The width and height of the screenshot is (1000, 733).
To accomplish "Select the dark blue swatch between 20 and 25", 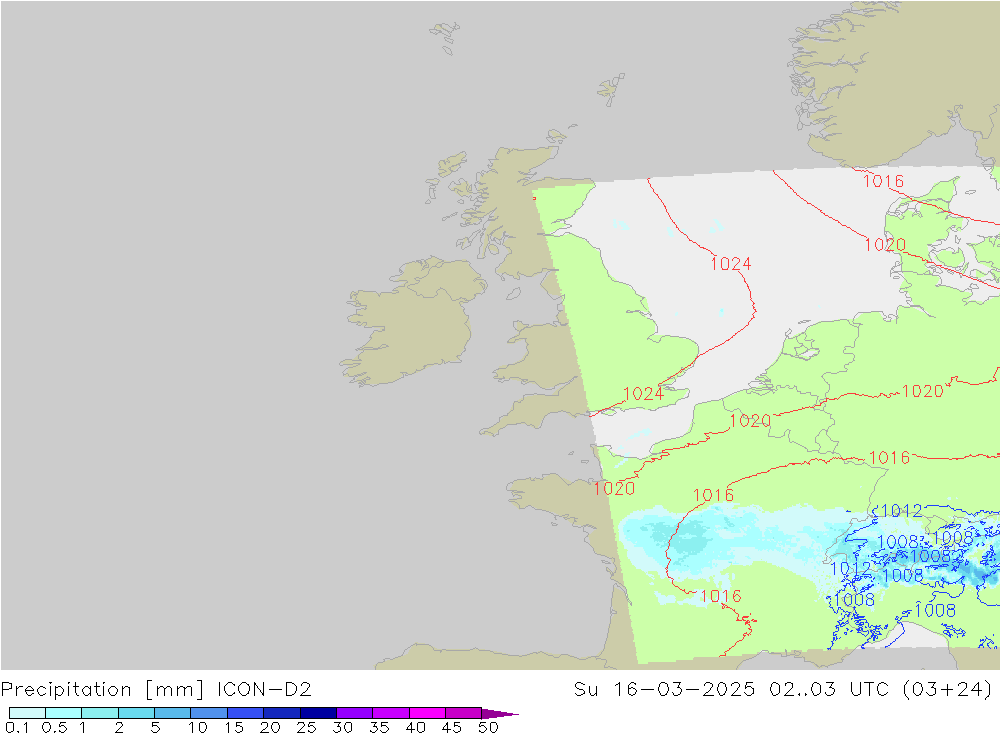I will (x=282, y=713).
